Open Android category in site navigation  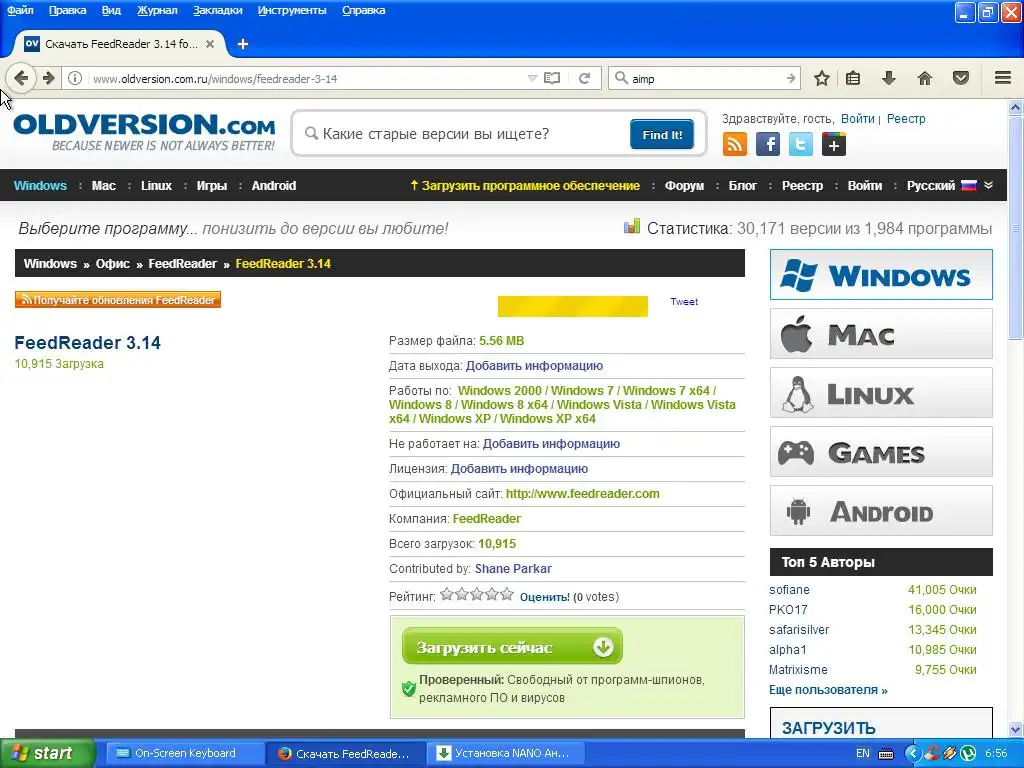274,185
